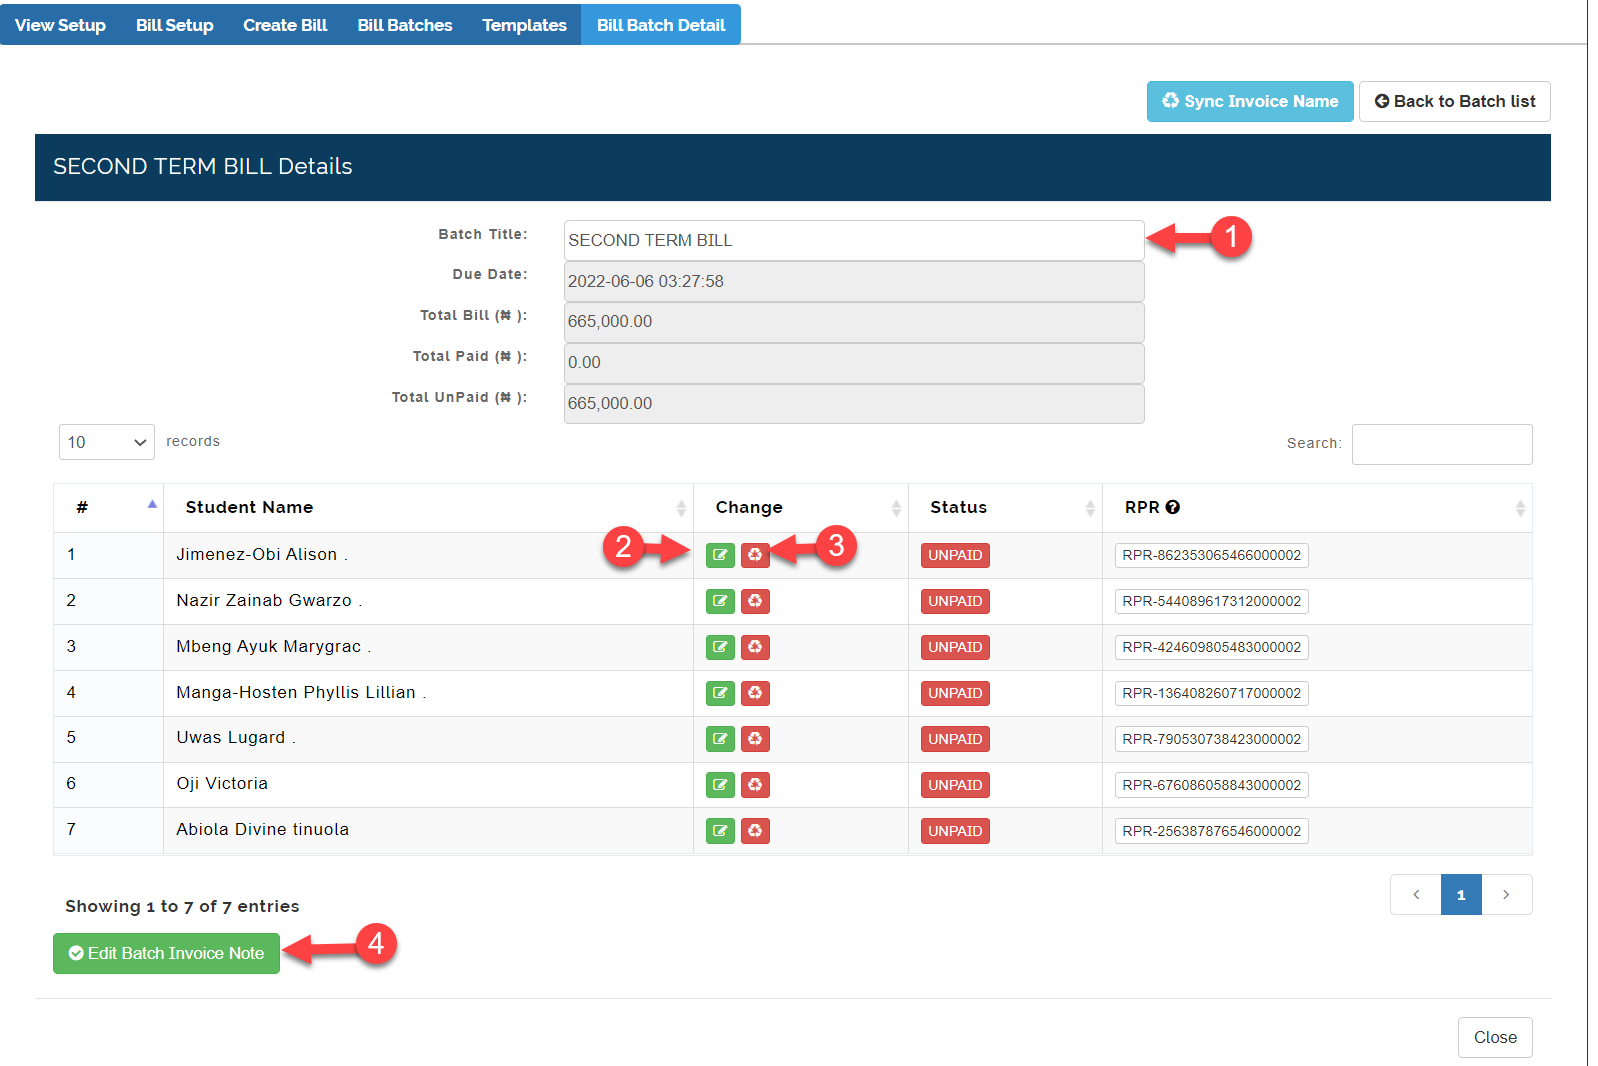Click UNPAID status for Abiola Divine tinuola
The height and width of the screenshot is (1066, 1598).
(955, 831)
